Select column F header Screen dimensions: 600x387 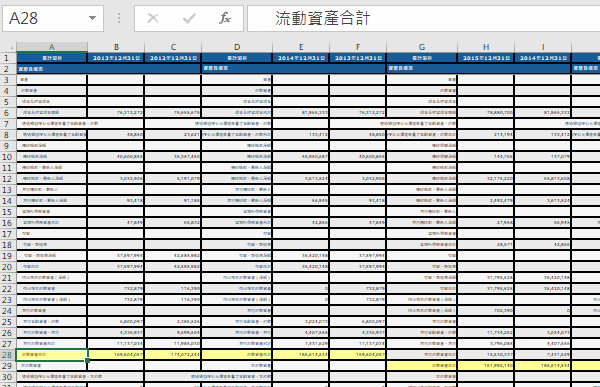(x=358, y=47)
